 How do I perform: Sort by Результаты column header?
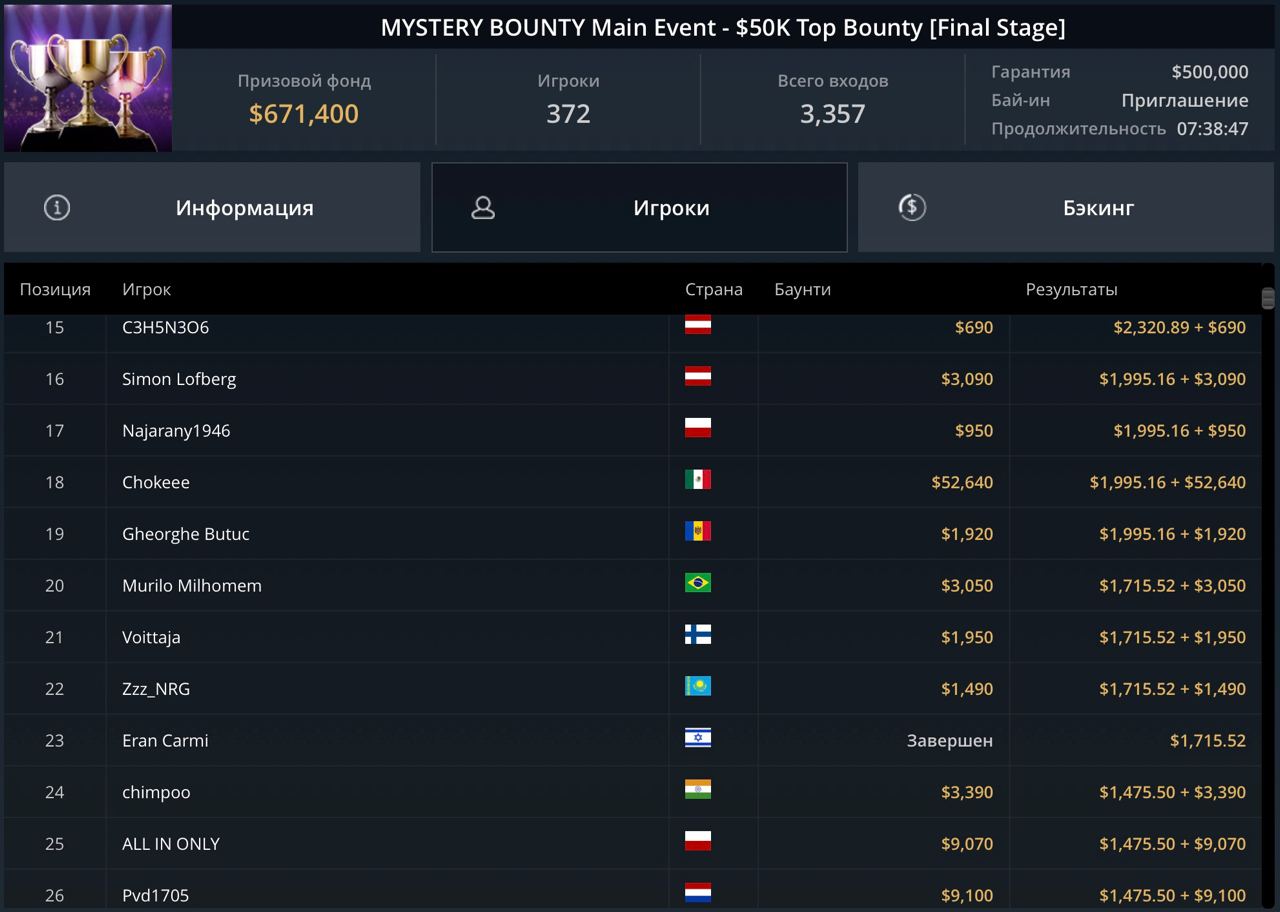[1072, 289]
